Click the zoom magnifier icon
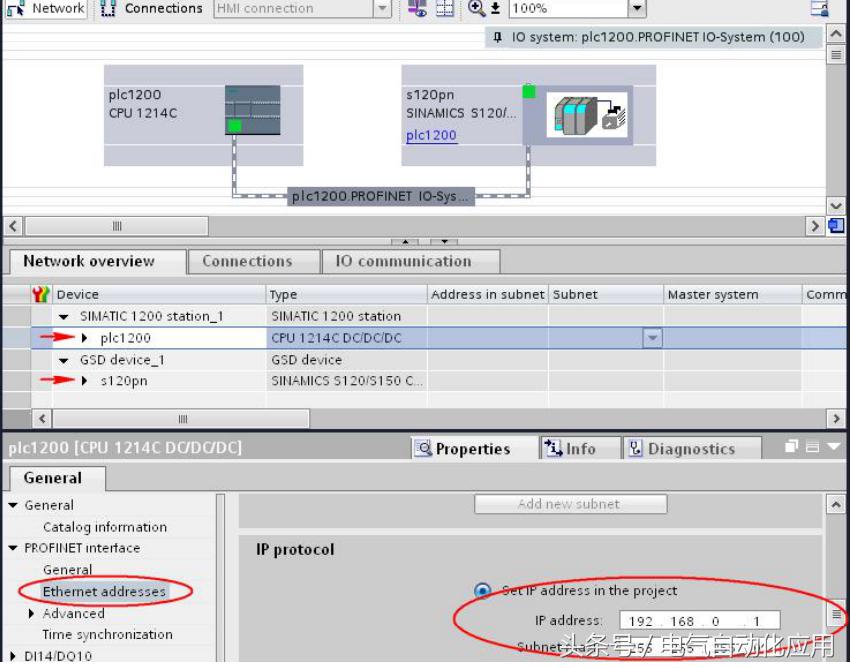Image resolution: width=851 pixels, height=668 pixels. click(476, 8)
